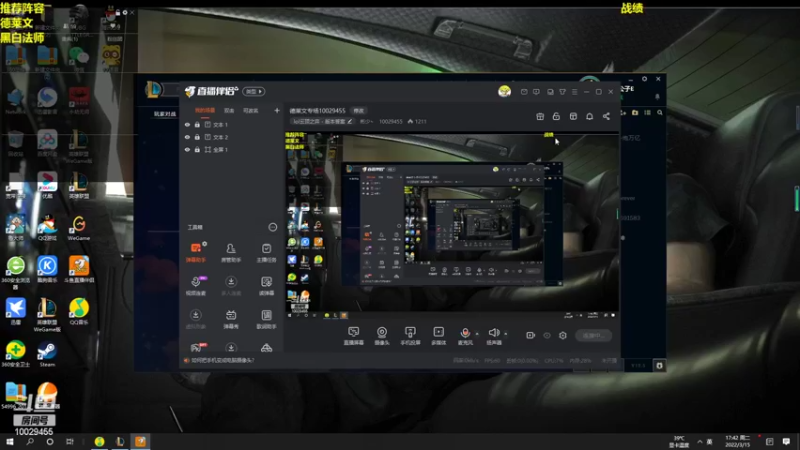800x450 pixels.
Task: Open settings gear in League client window
Action: [x=644, y=79]
